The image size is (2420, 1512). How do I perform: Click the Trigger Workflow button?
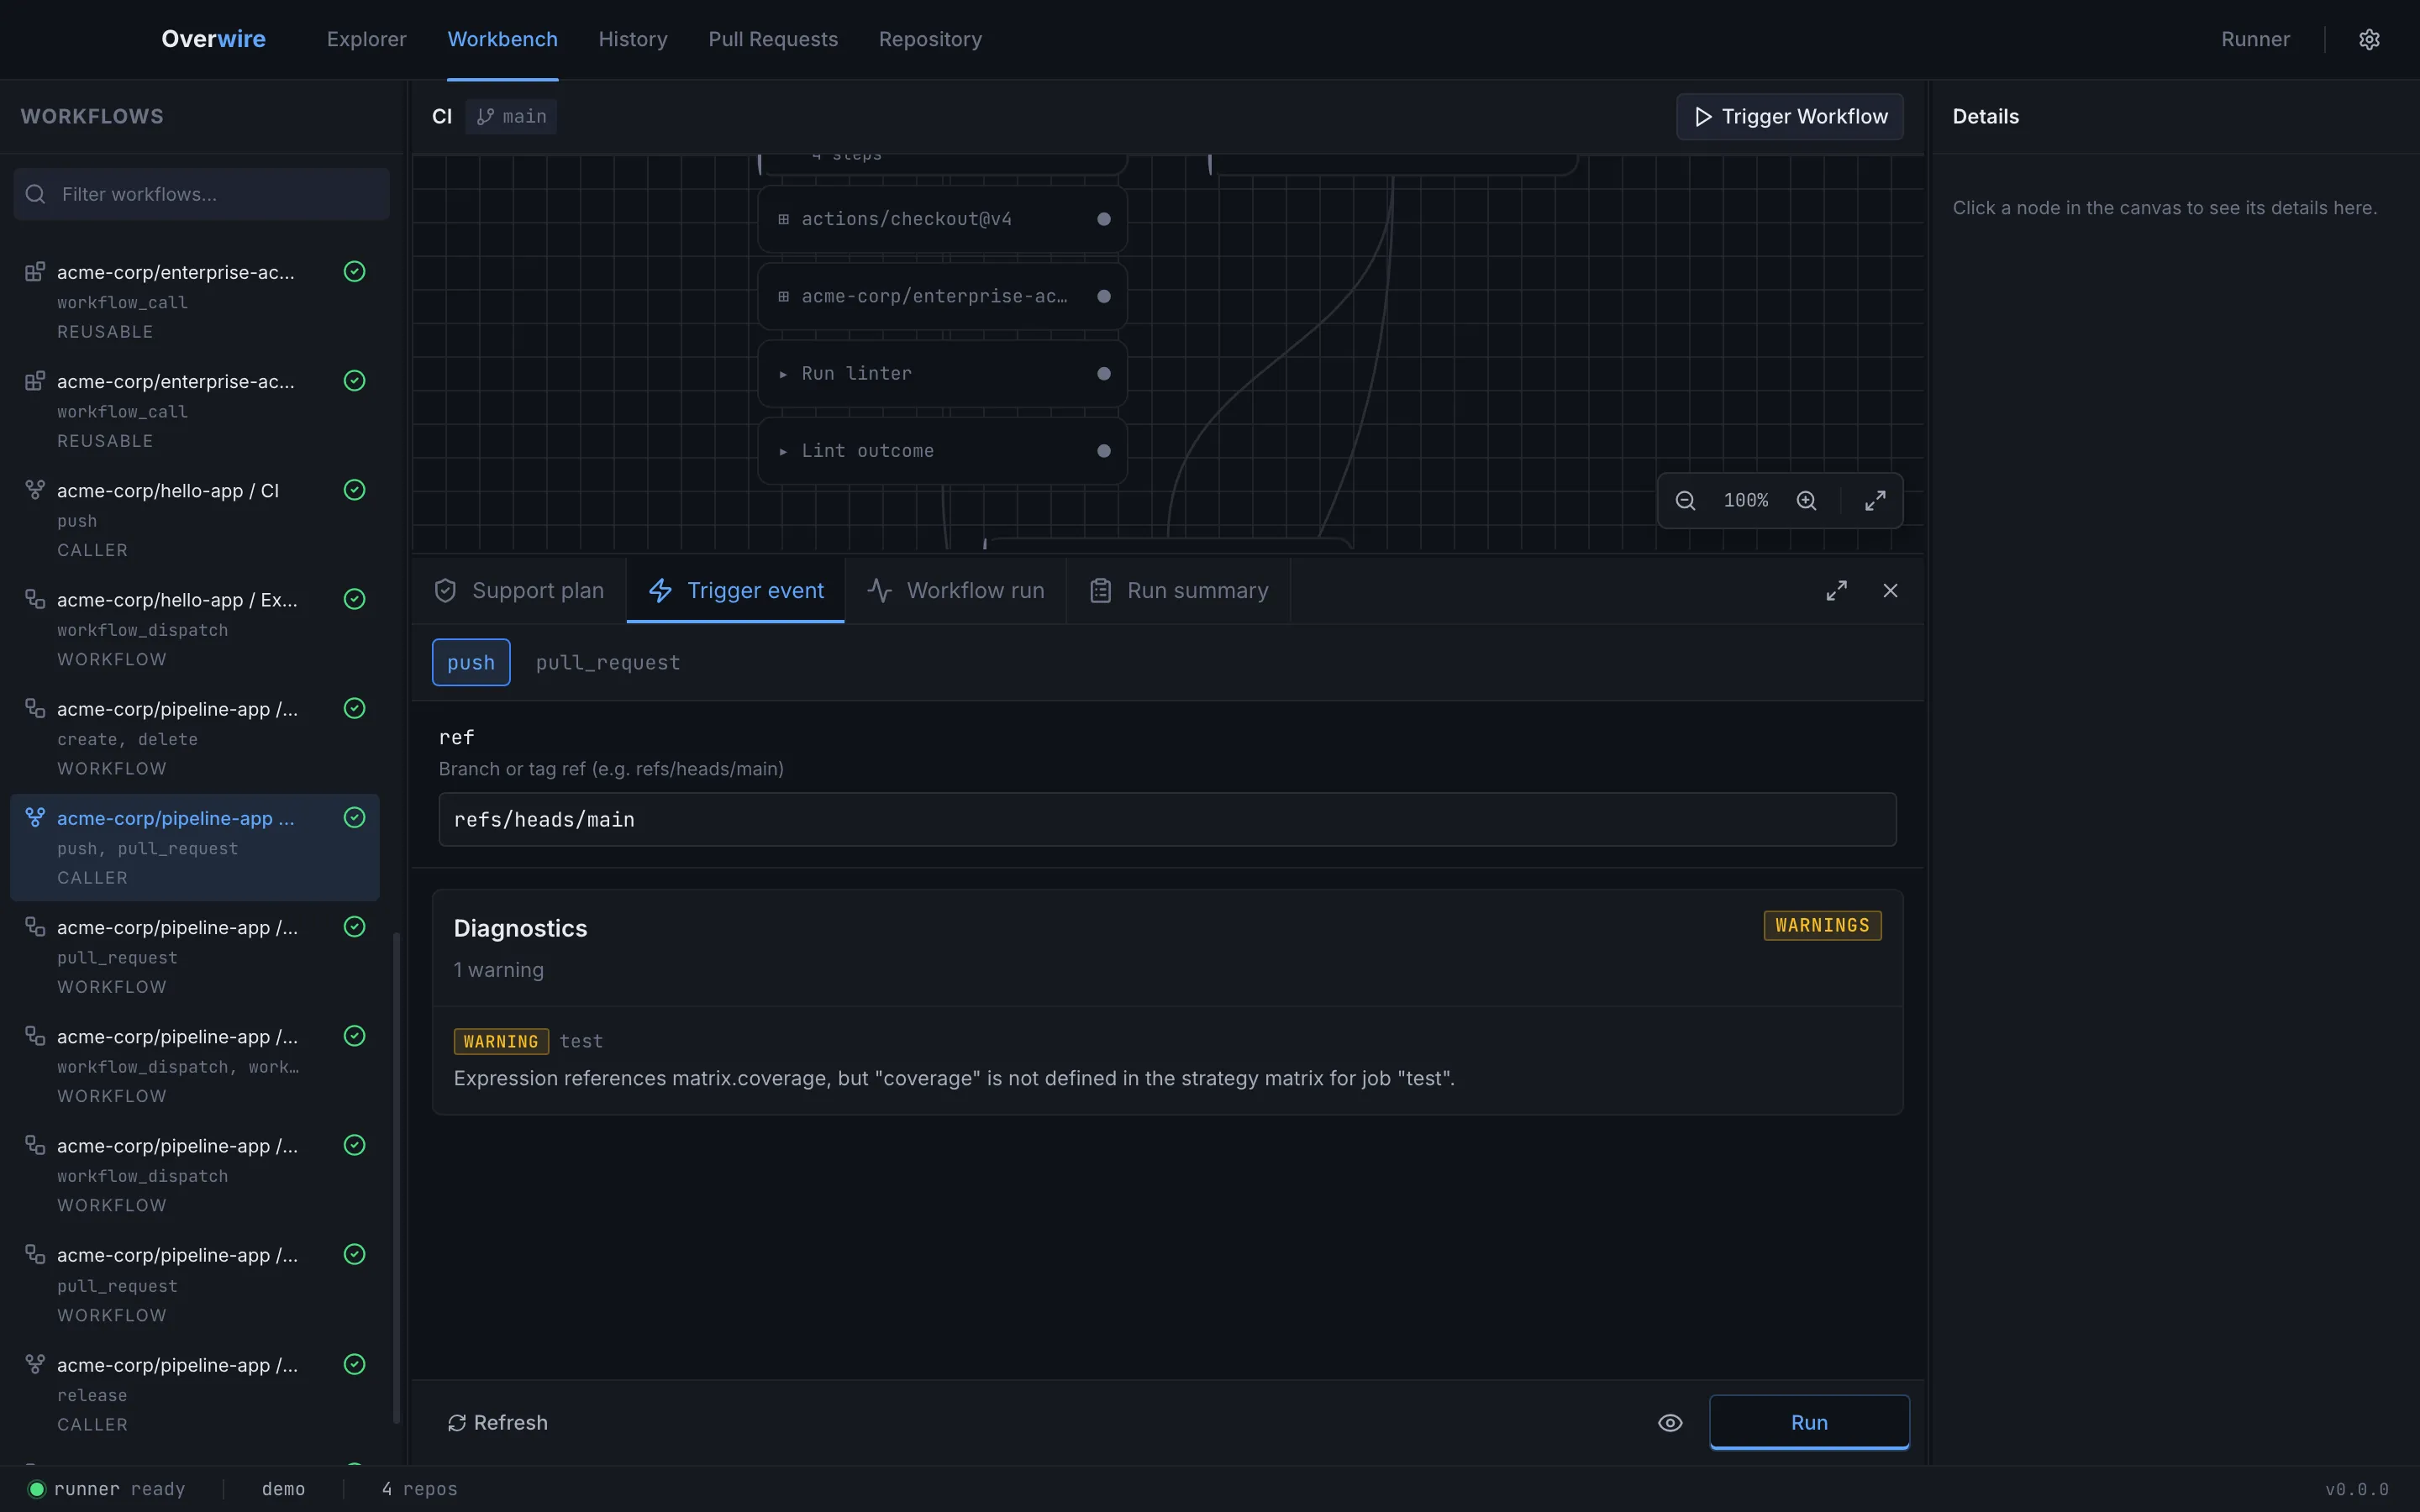tap(1790, 117)
